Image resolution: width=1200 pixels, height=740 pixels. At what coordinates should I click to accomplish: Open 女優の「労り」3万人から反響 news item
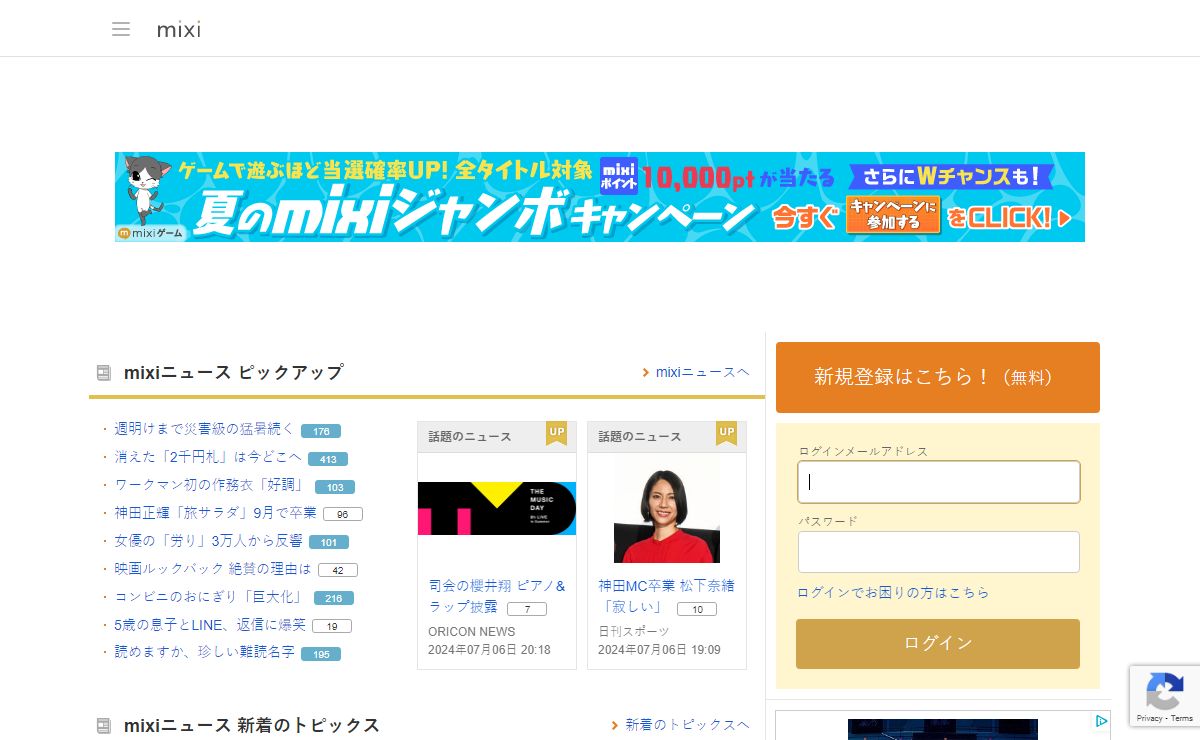209,541
